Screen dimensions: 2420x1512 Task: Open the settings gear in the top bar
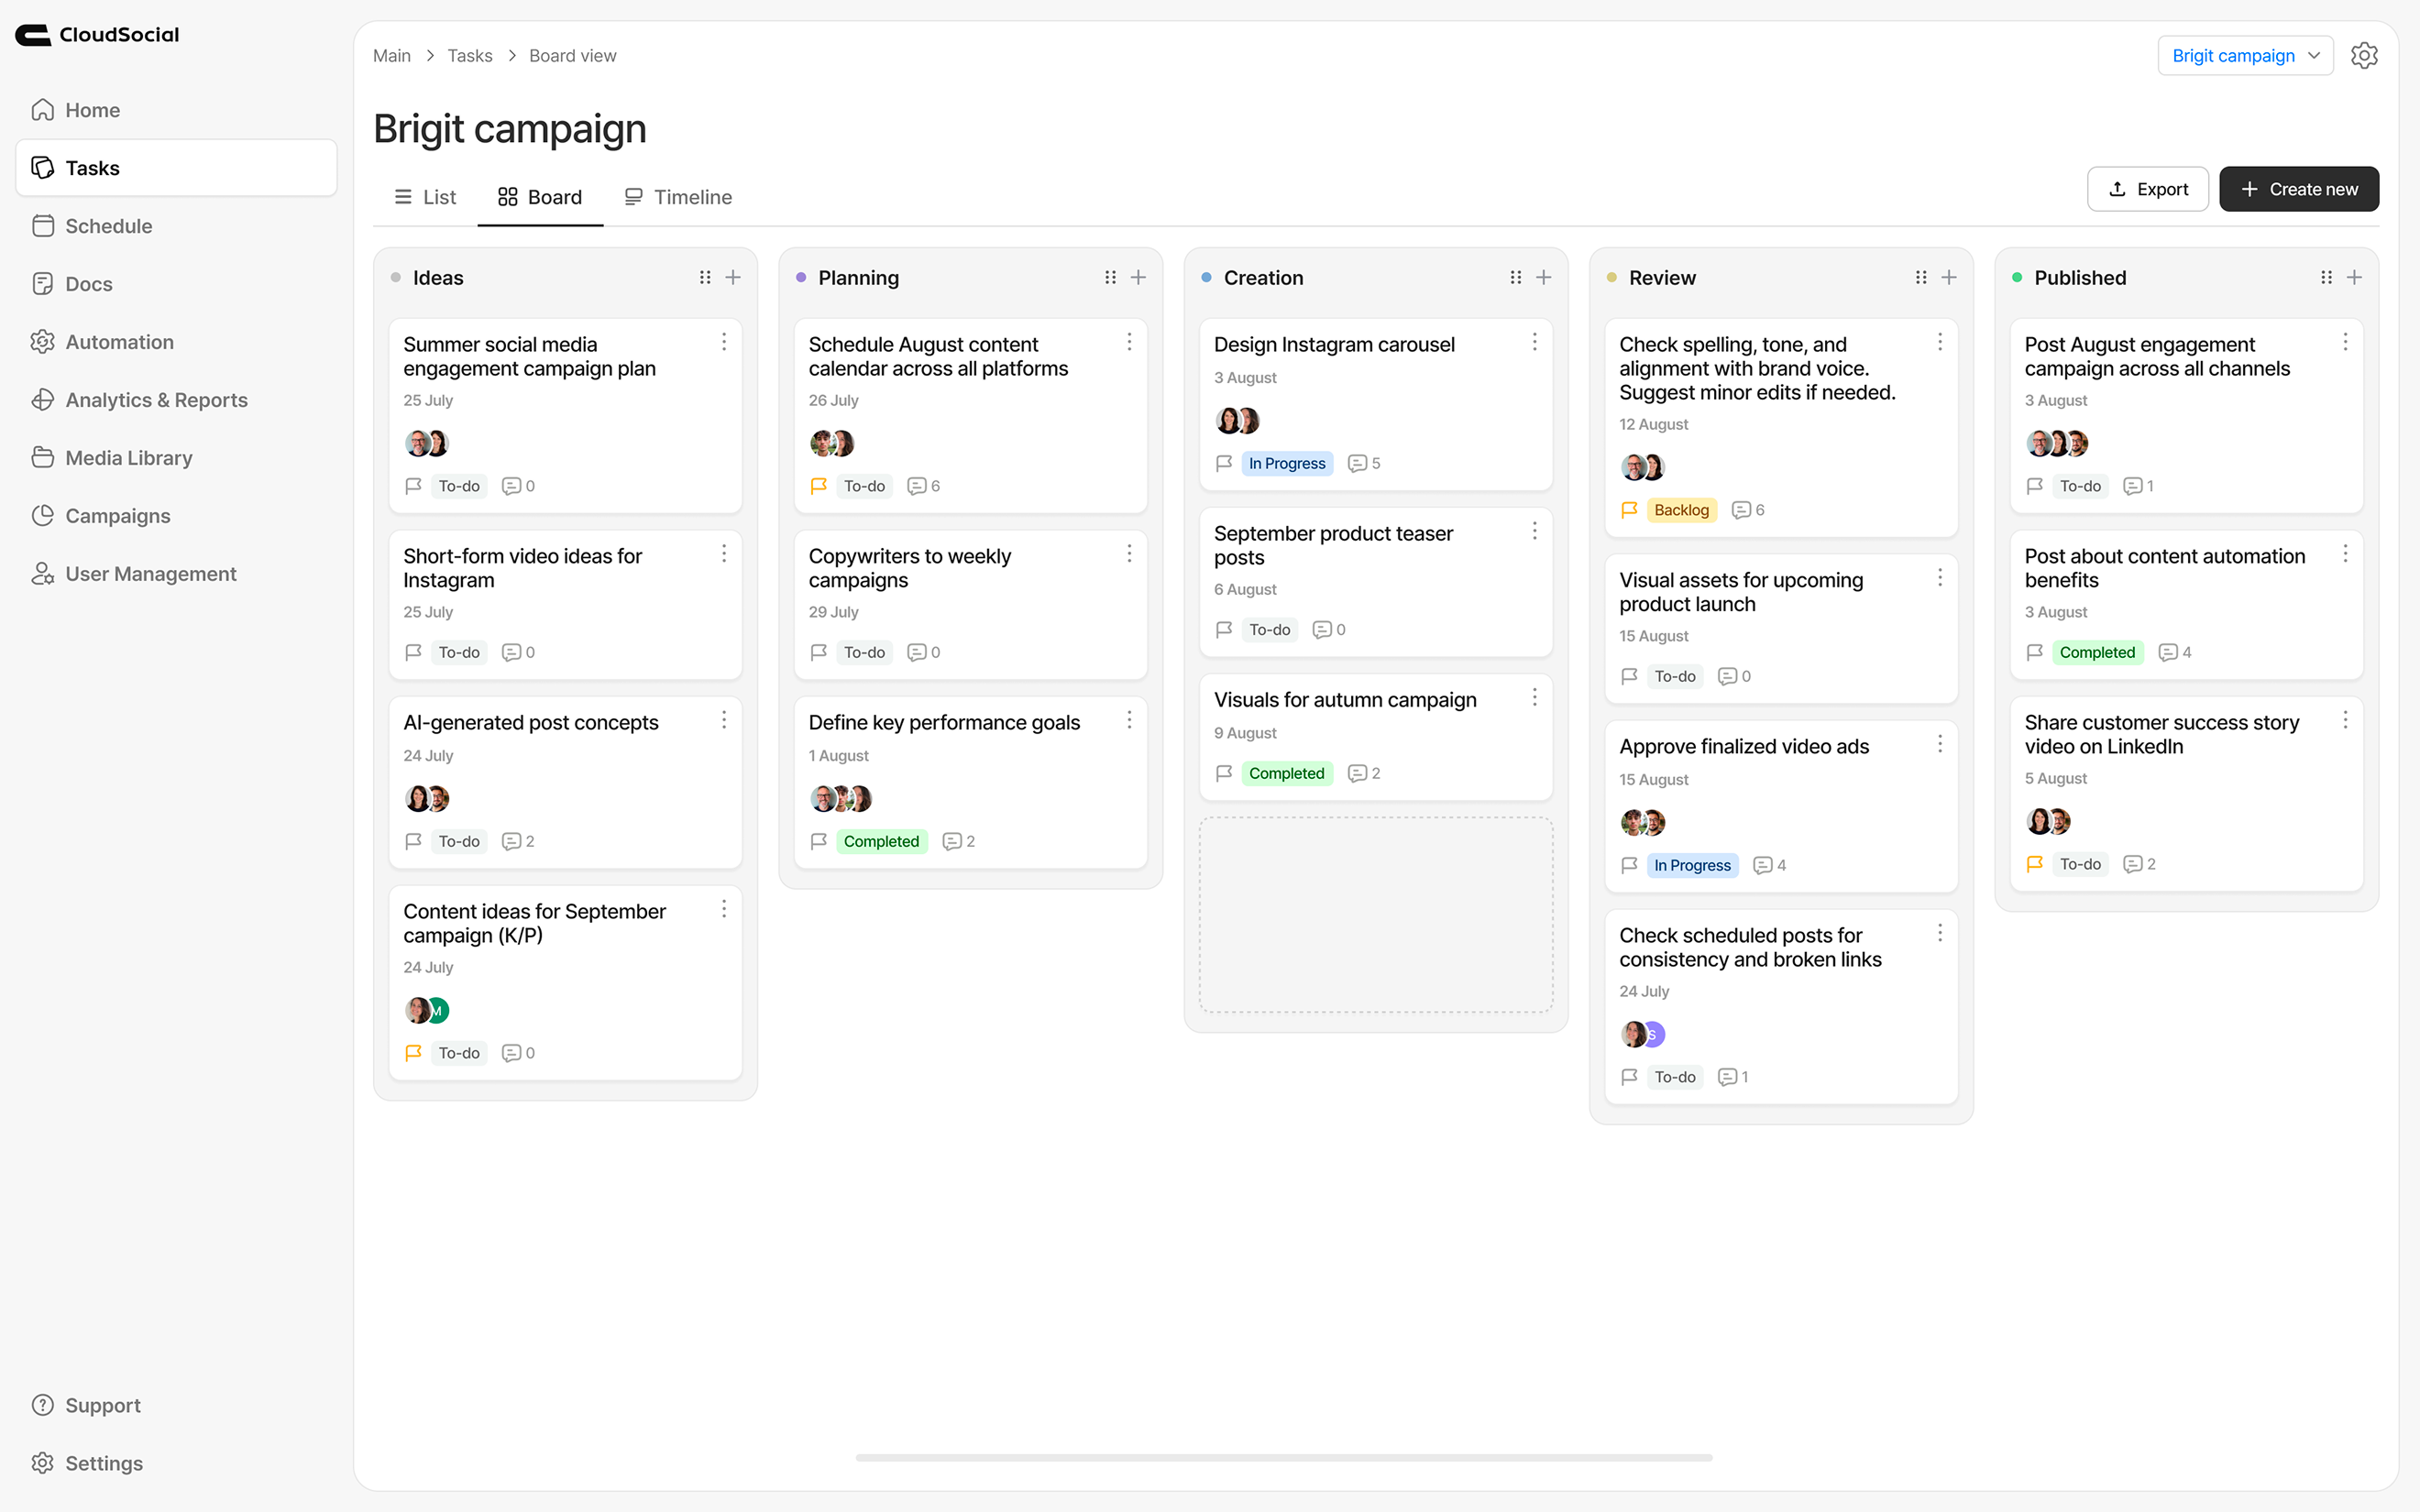click(x=2364, y=55)
